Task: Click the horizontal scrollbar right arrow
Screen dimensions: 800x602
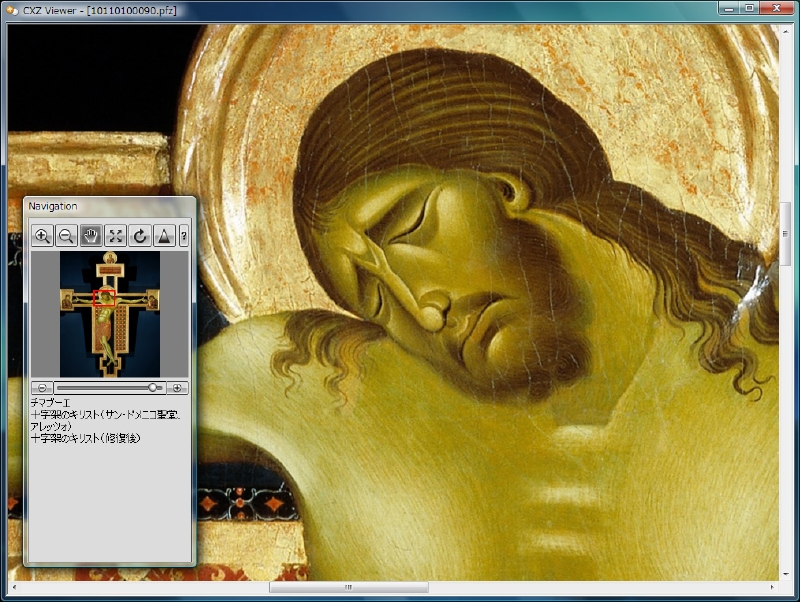Action: [772, 587]
